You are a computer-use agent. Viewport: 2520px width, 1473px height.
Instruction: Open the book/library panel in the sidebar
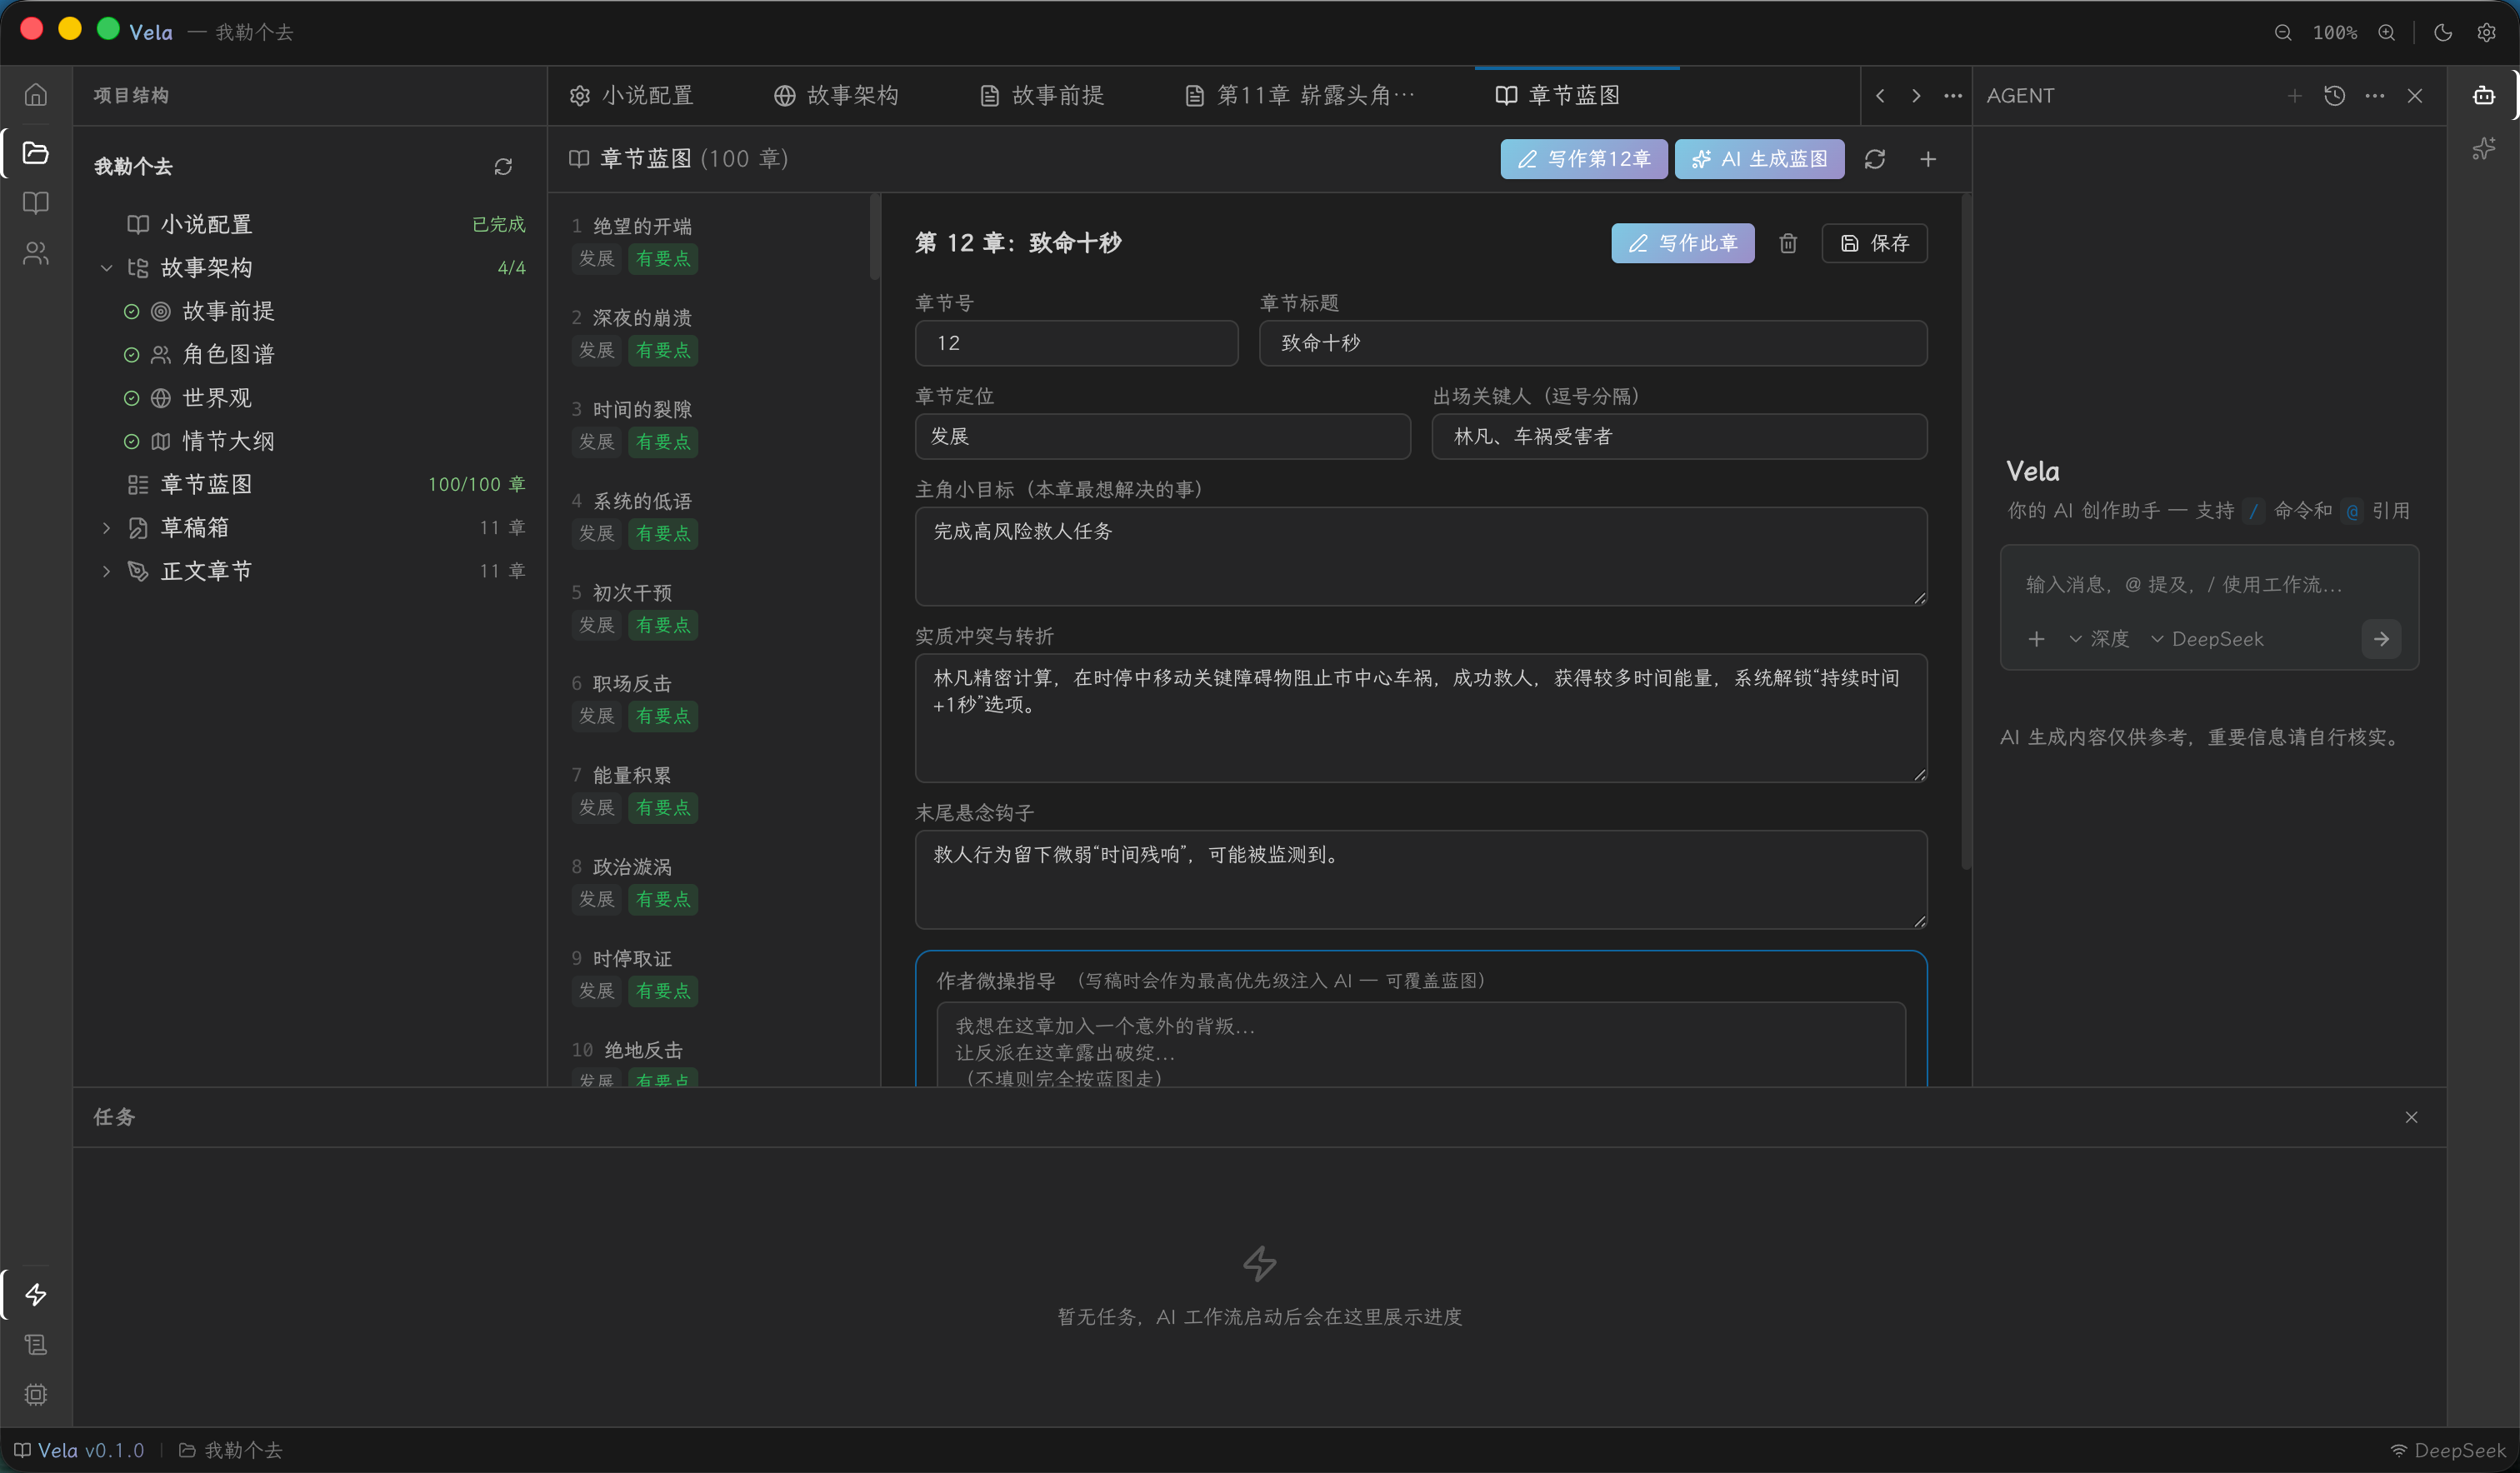(x=36, y=203)
